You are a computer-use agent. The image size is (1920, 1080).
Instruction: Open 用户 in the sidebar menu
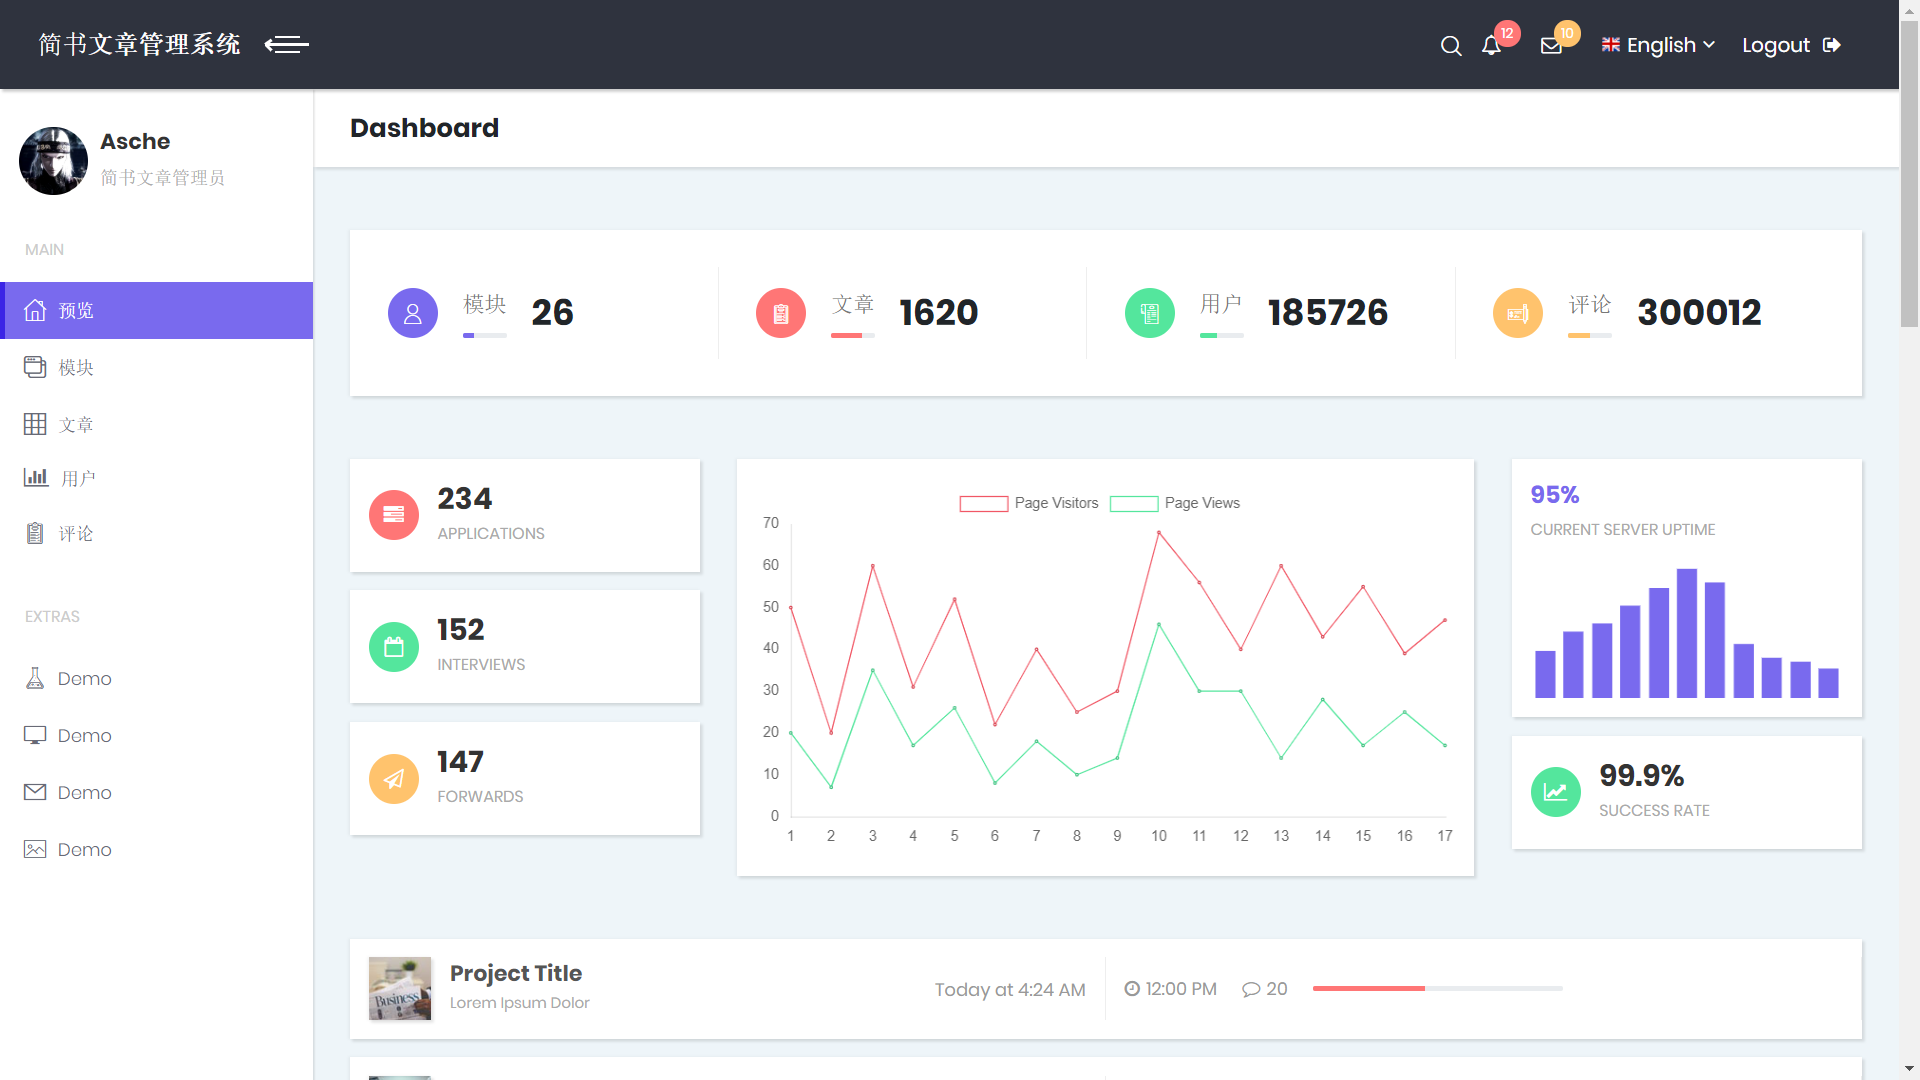[x=78, y=479]
